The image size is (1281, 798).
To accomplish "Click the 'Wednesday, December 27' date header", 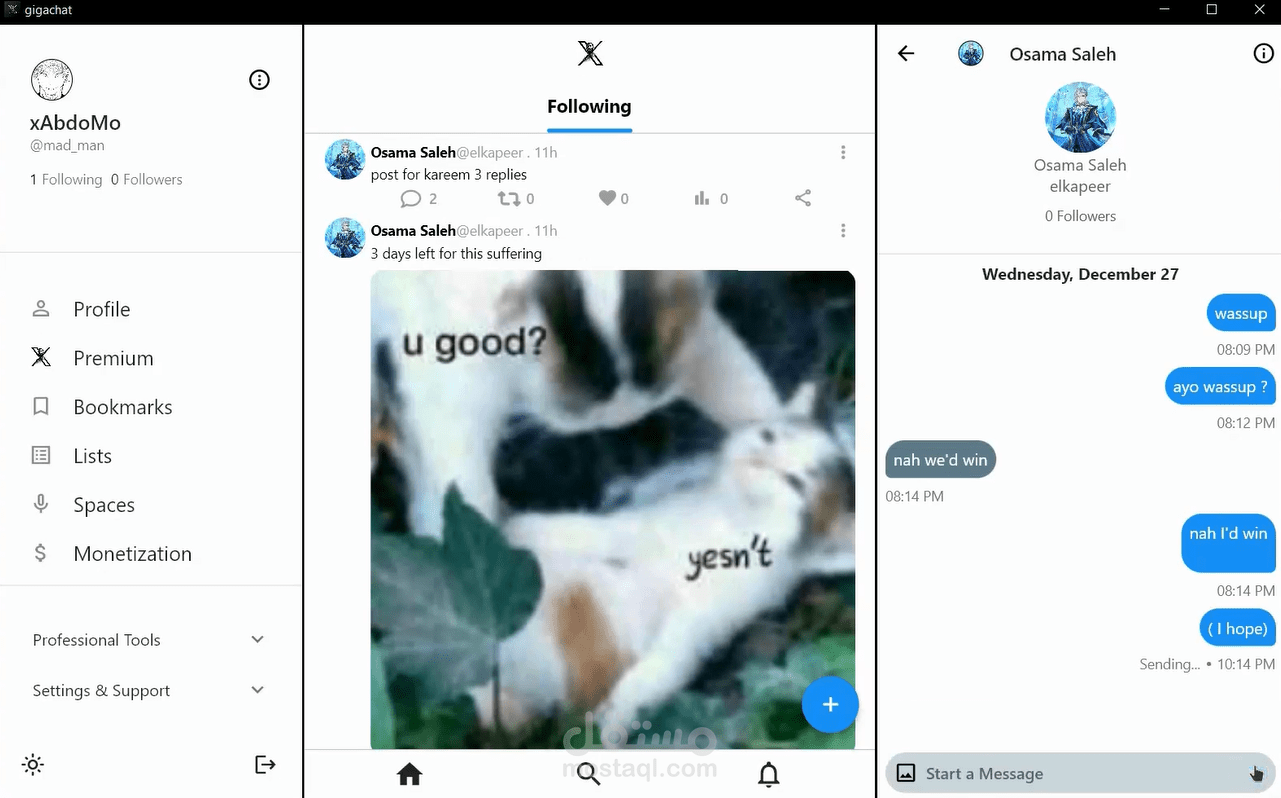I will pos(1080,274).
